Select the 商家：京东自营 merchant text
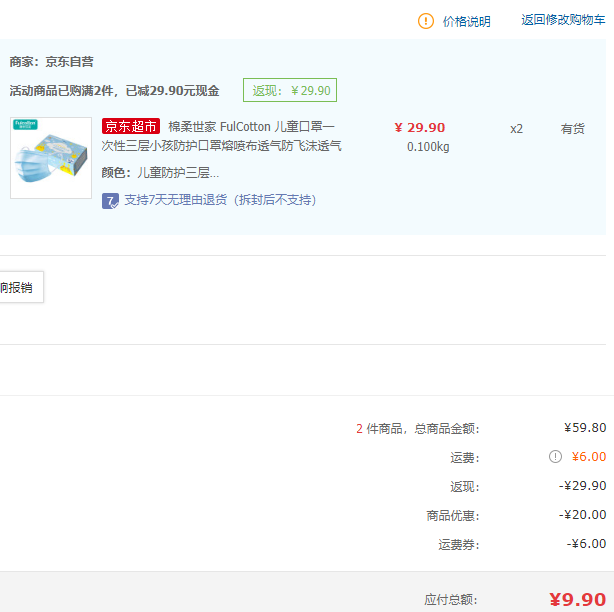614x612 pixels. tap(51, 62)
